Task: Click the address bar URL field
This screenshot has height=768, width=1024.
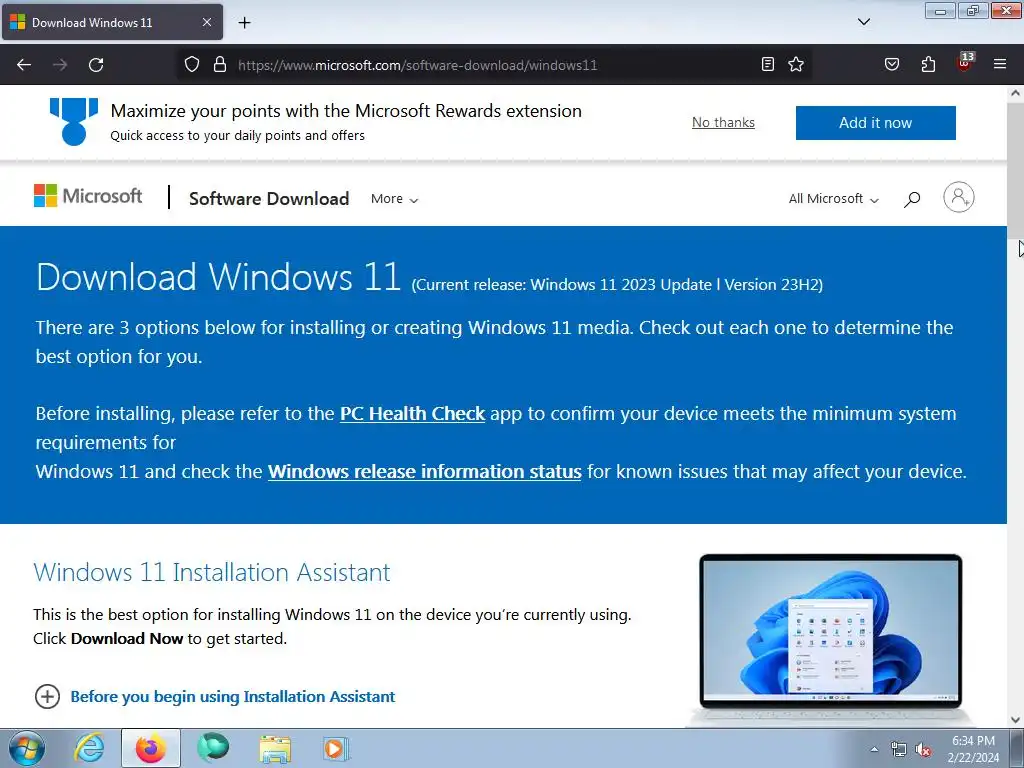Action: pos(496,65)
